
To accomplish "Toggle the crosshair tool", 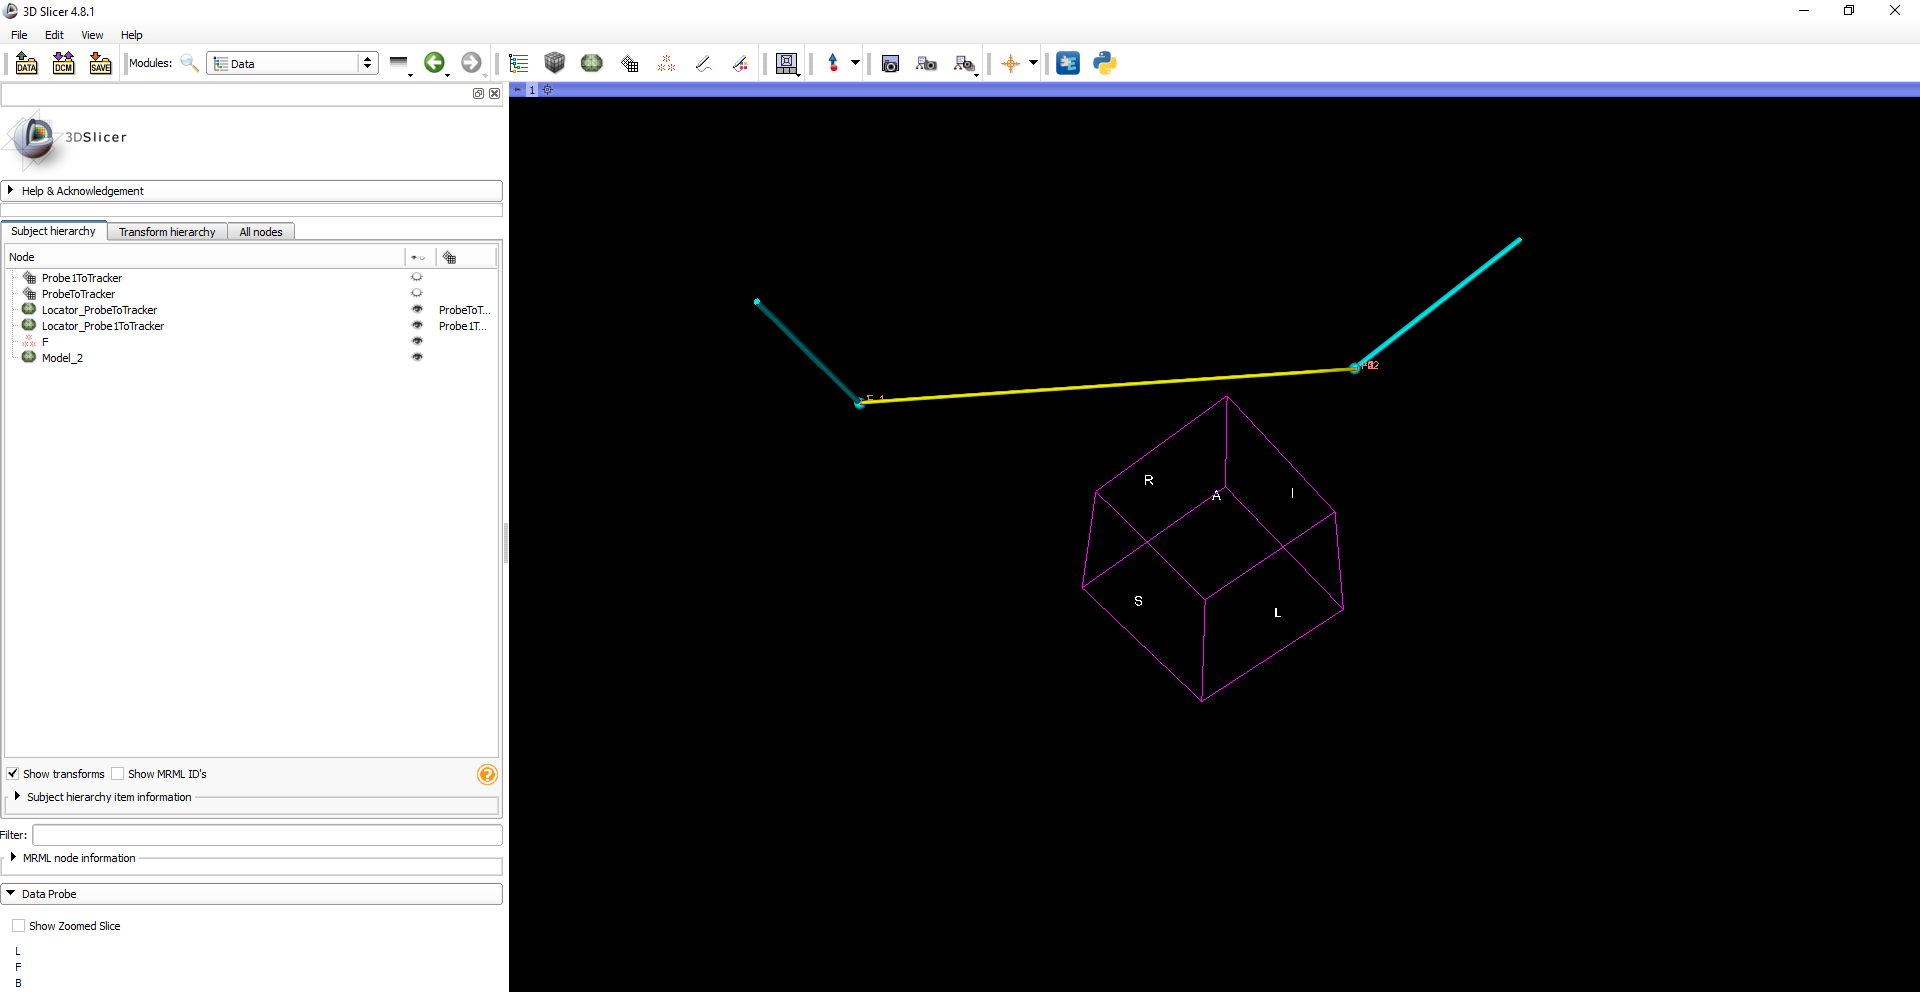I will click(x=1013, y=63).
